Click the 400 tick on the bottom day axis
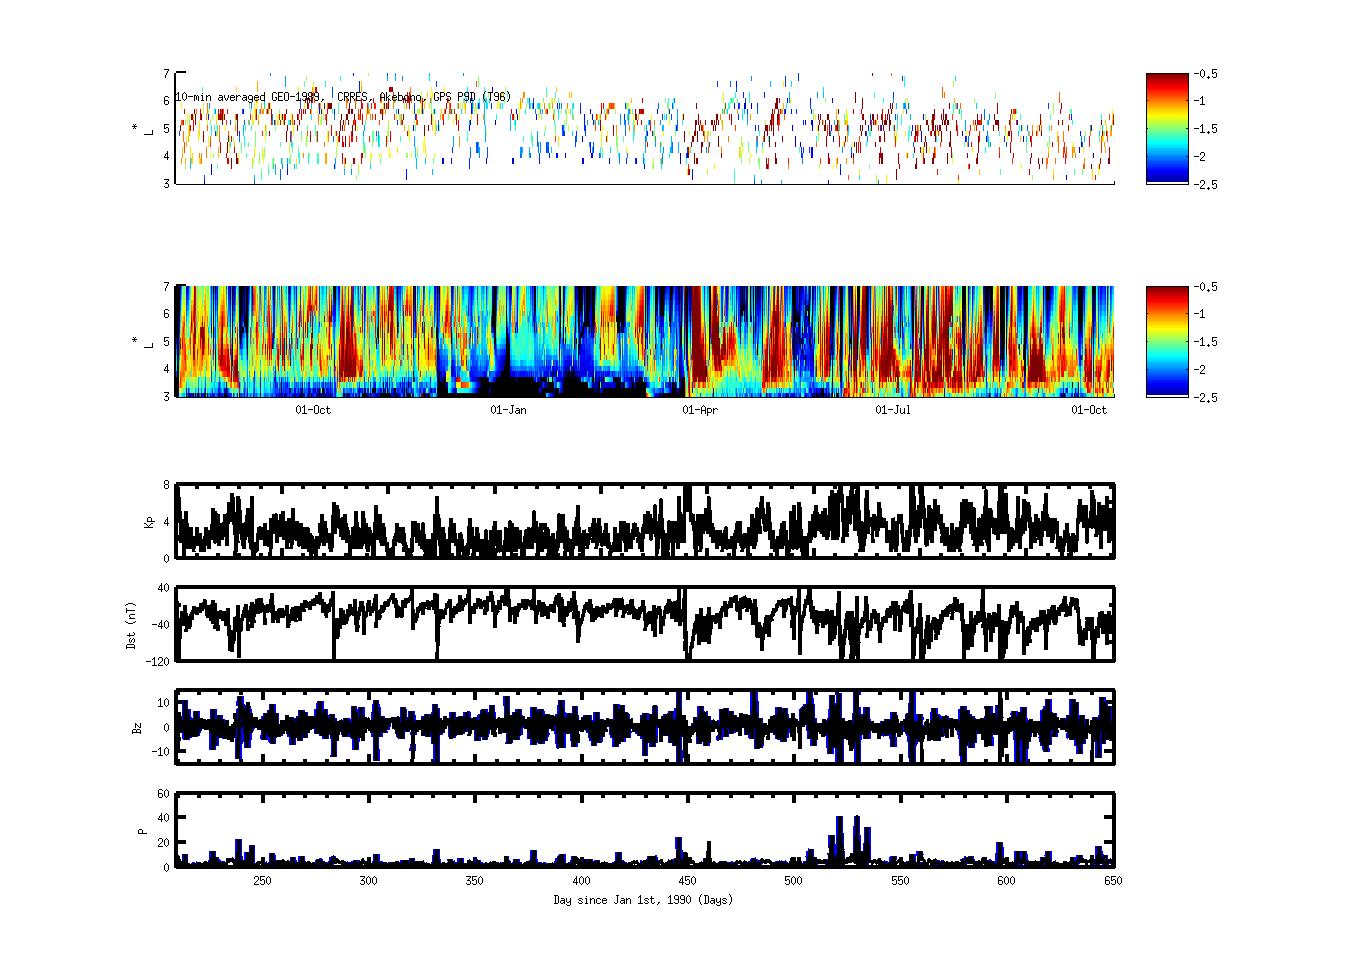1351x974 pixels. (x=581, y=881)
